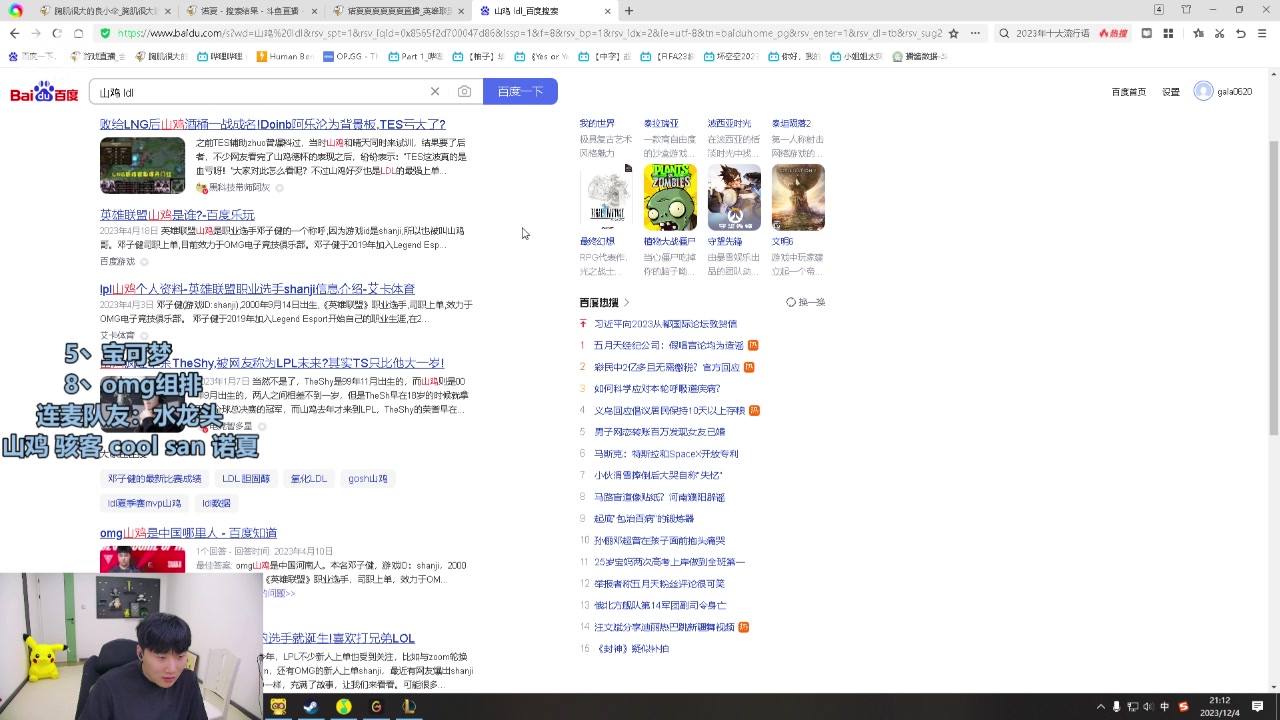Image resolution: width=1280 pixels, height=720 pixels.
Task: Open result lpl山鸡个人资料 艾卡体育
Action: (x=257, y=289)
